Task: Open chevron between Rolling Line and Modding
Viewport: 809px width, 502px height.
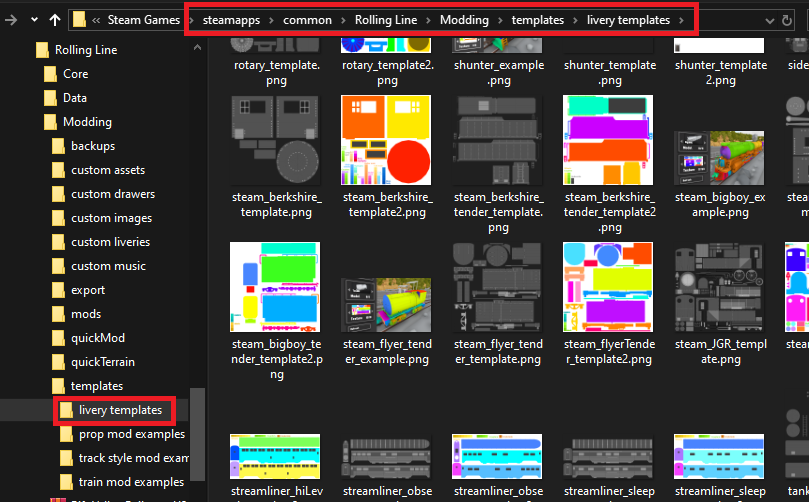Action: point(428,21)
